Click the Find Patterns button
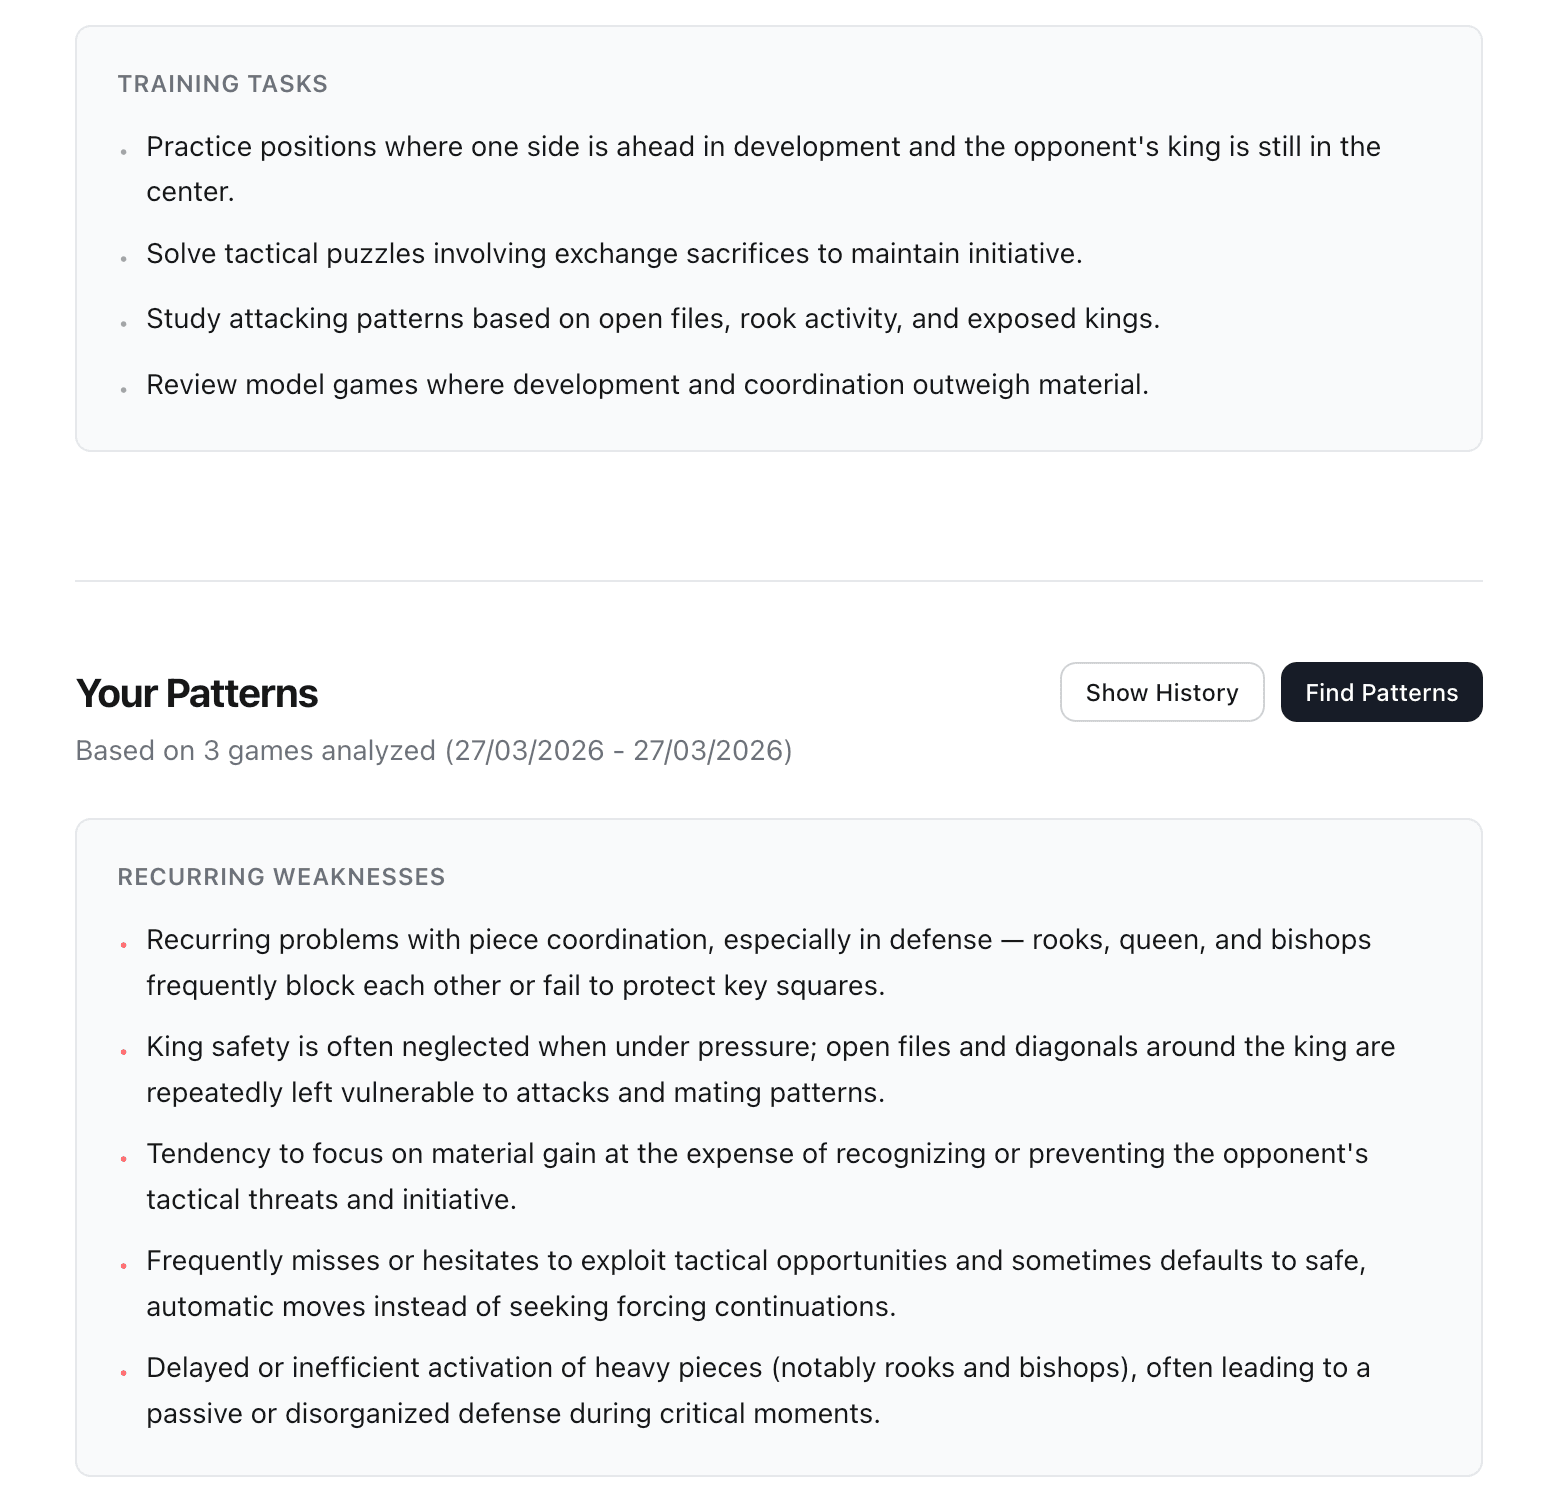Image resolution: width=1544 pixels, height=1507 pixels. 1381,692
